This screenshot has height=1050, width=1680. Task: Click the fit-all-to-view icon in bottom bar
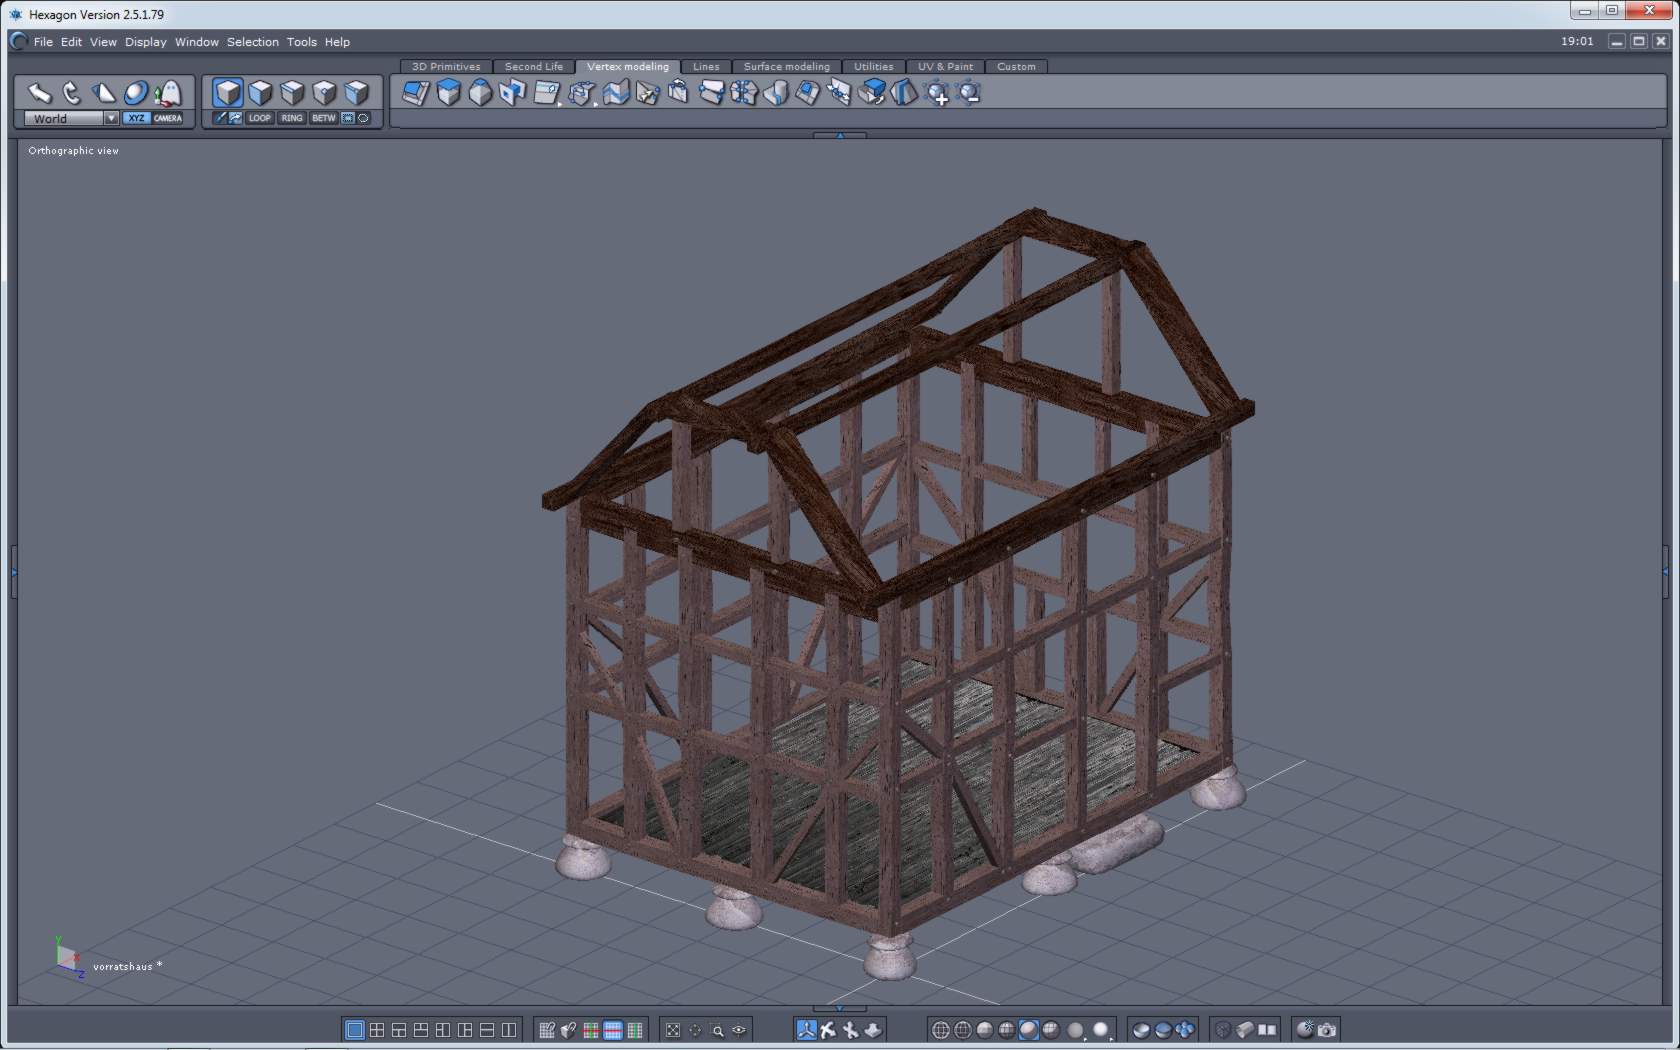[x=673, y=1030]
